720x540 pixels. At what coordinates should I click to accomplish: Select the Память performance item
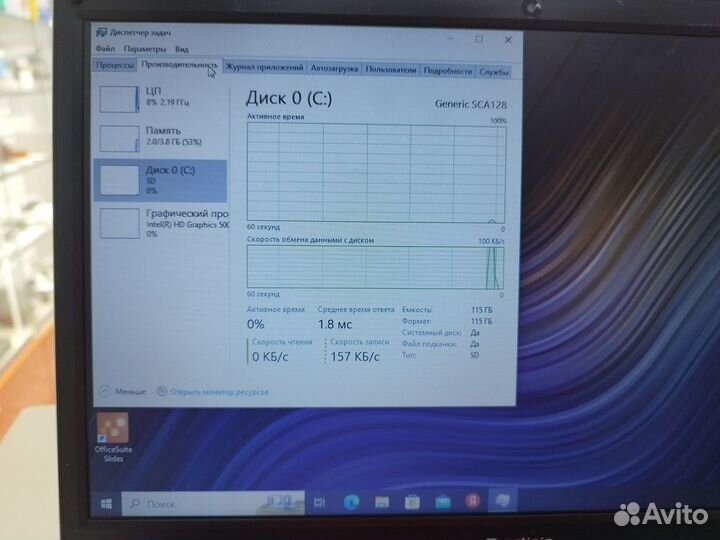coord(161,138)
